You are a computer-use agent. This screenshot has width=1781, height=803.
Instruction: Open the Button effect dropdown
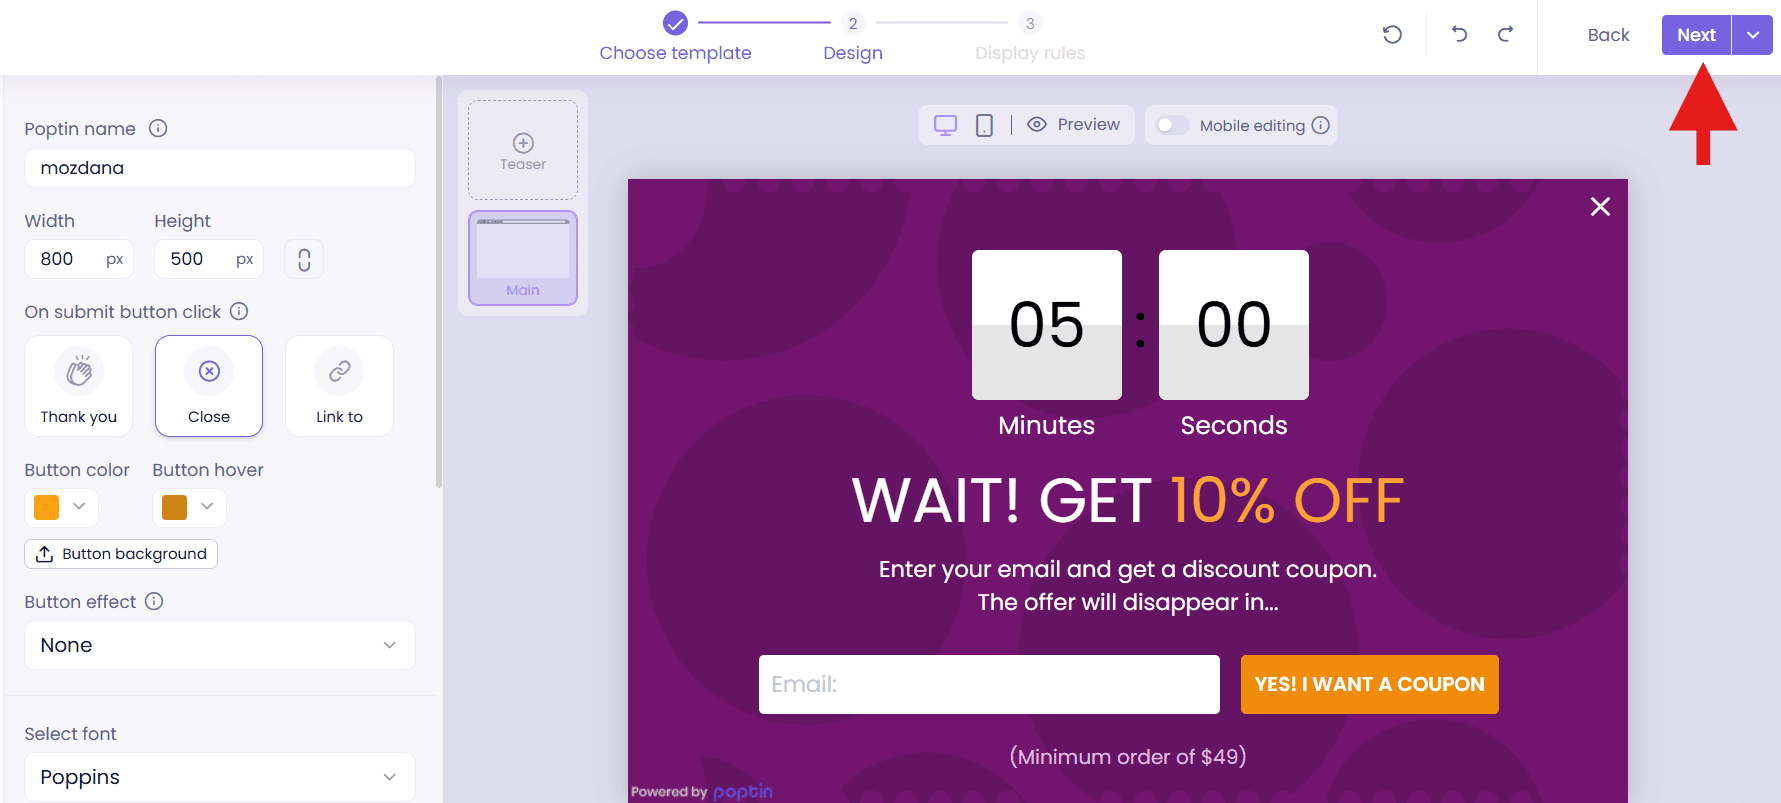pos(219,645)
